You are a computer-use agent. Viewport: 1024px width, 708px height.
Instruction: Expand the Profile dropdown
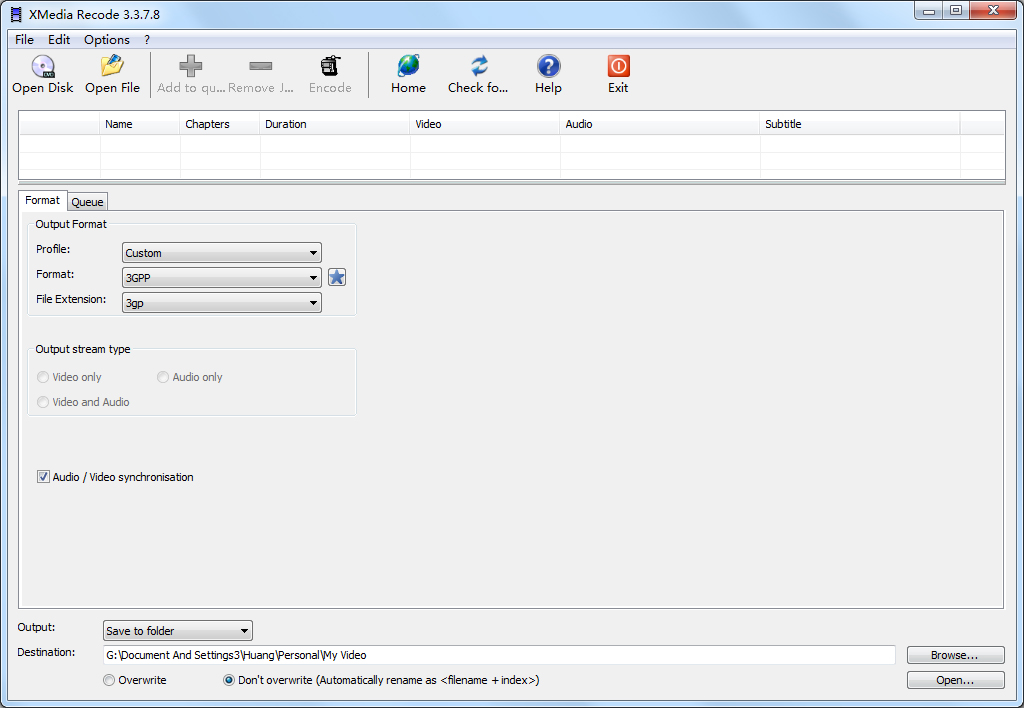221,253
